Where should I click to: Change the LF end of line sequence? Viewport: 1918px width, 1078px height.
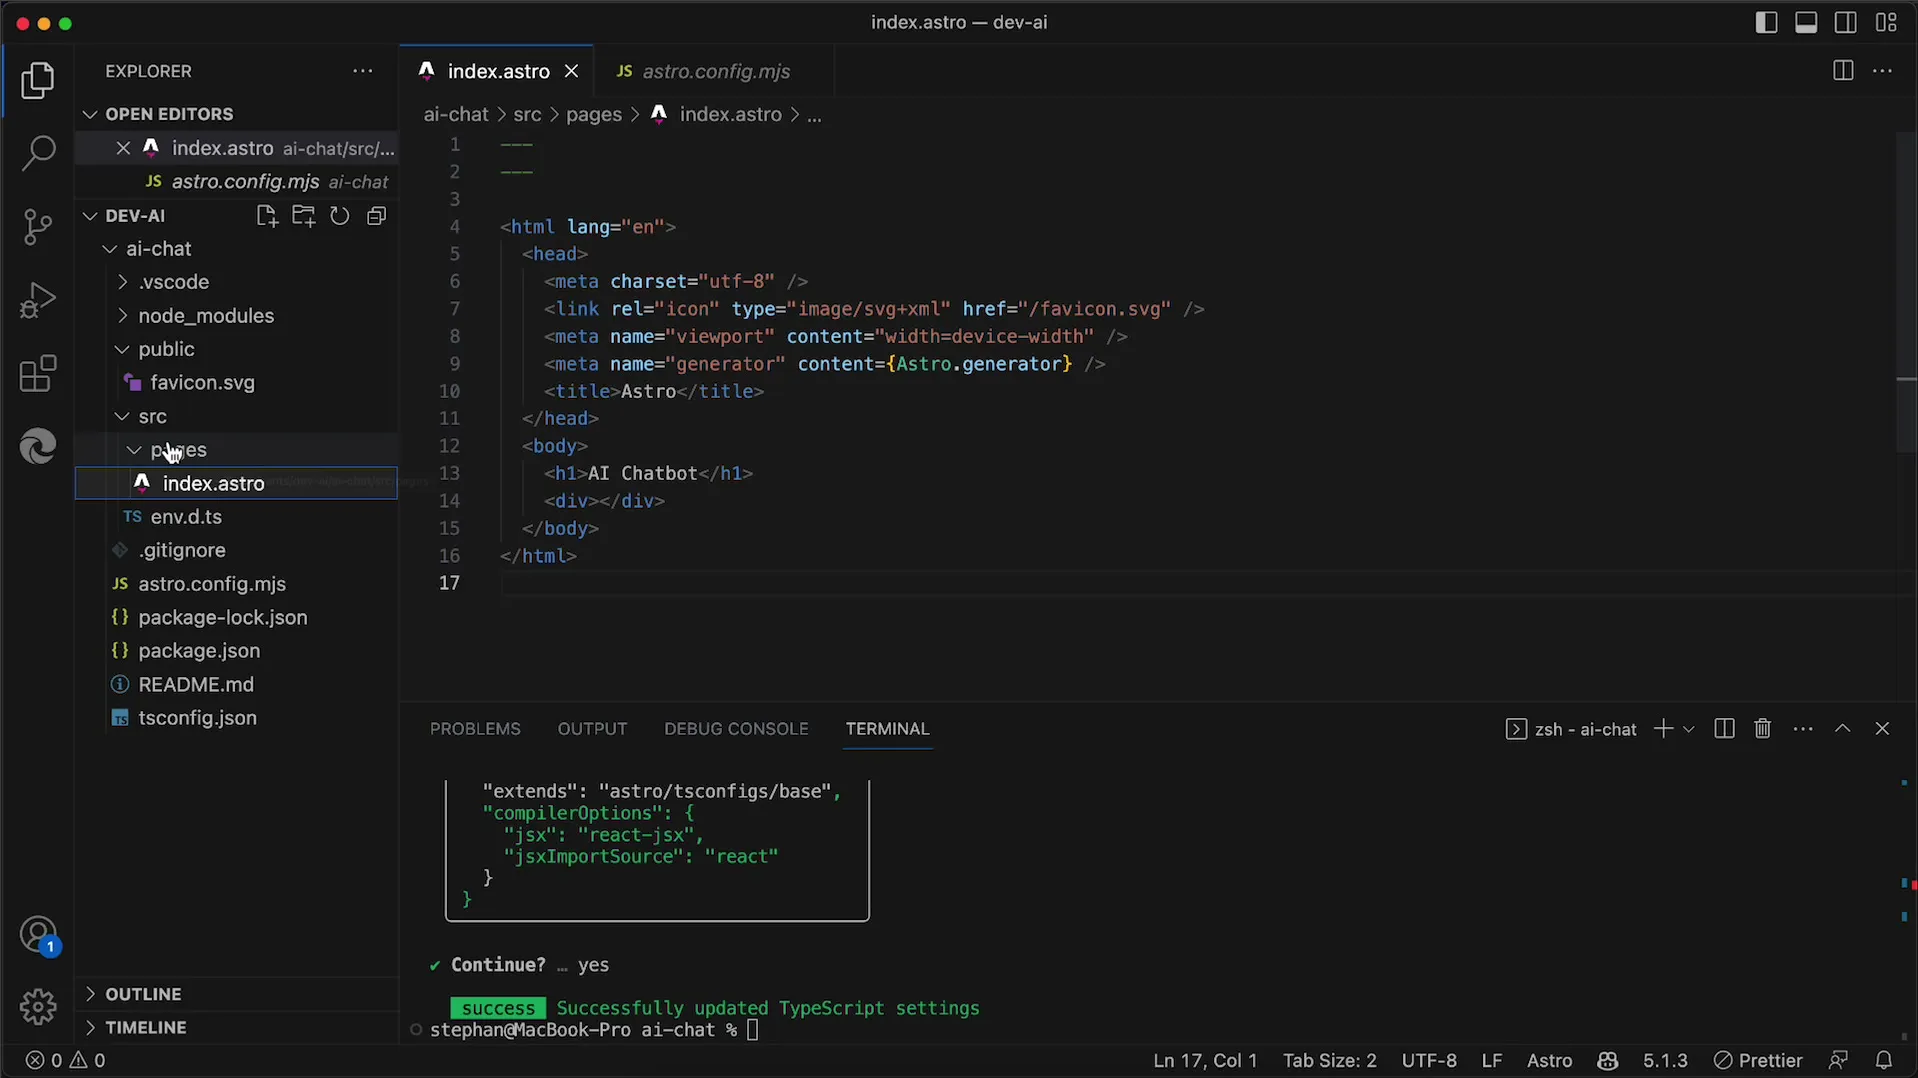pos(1492,1060)
